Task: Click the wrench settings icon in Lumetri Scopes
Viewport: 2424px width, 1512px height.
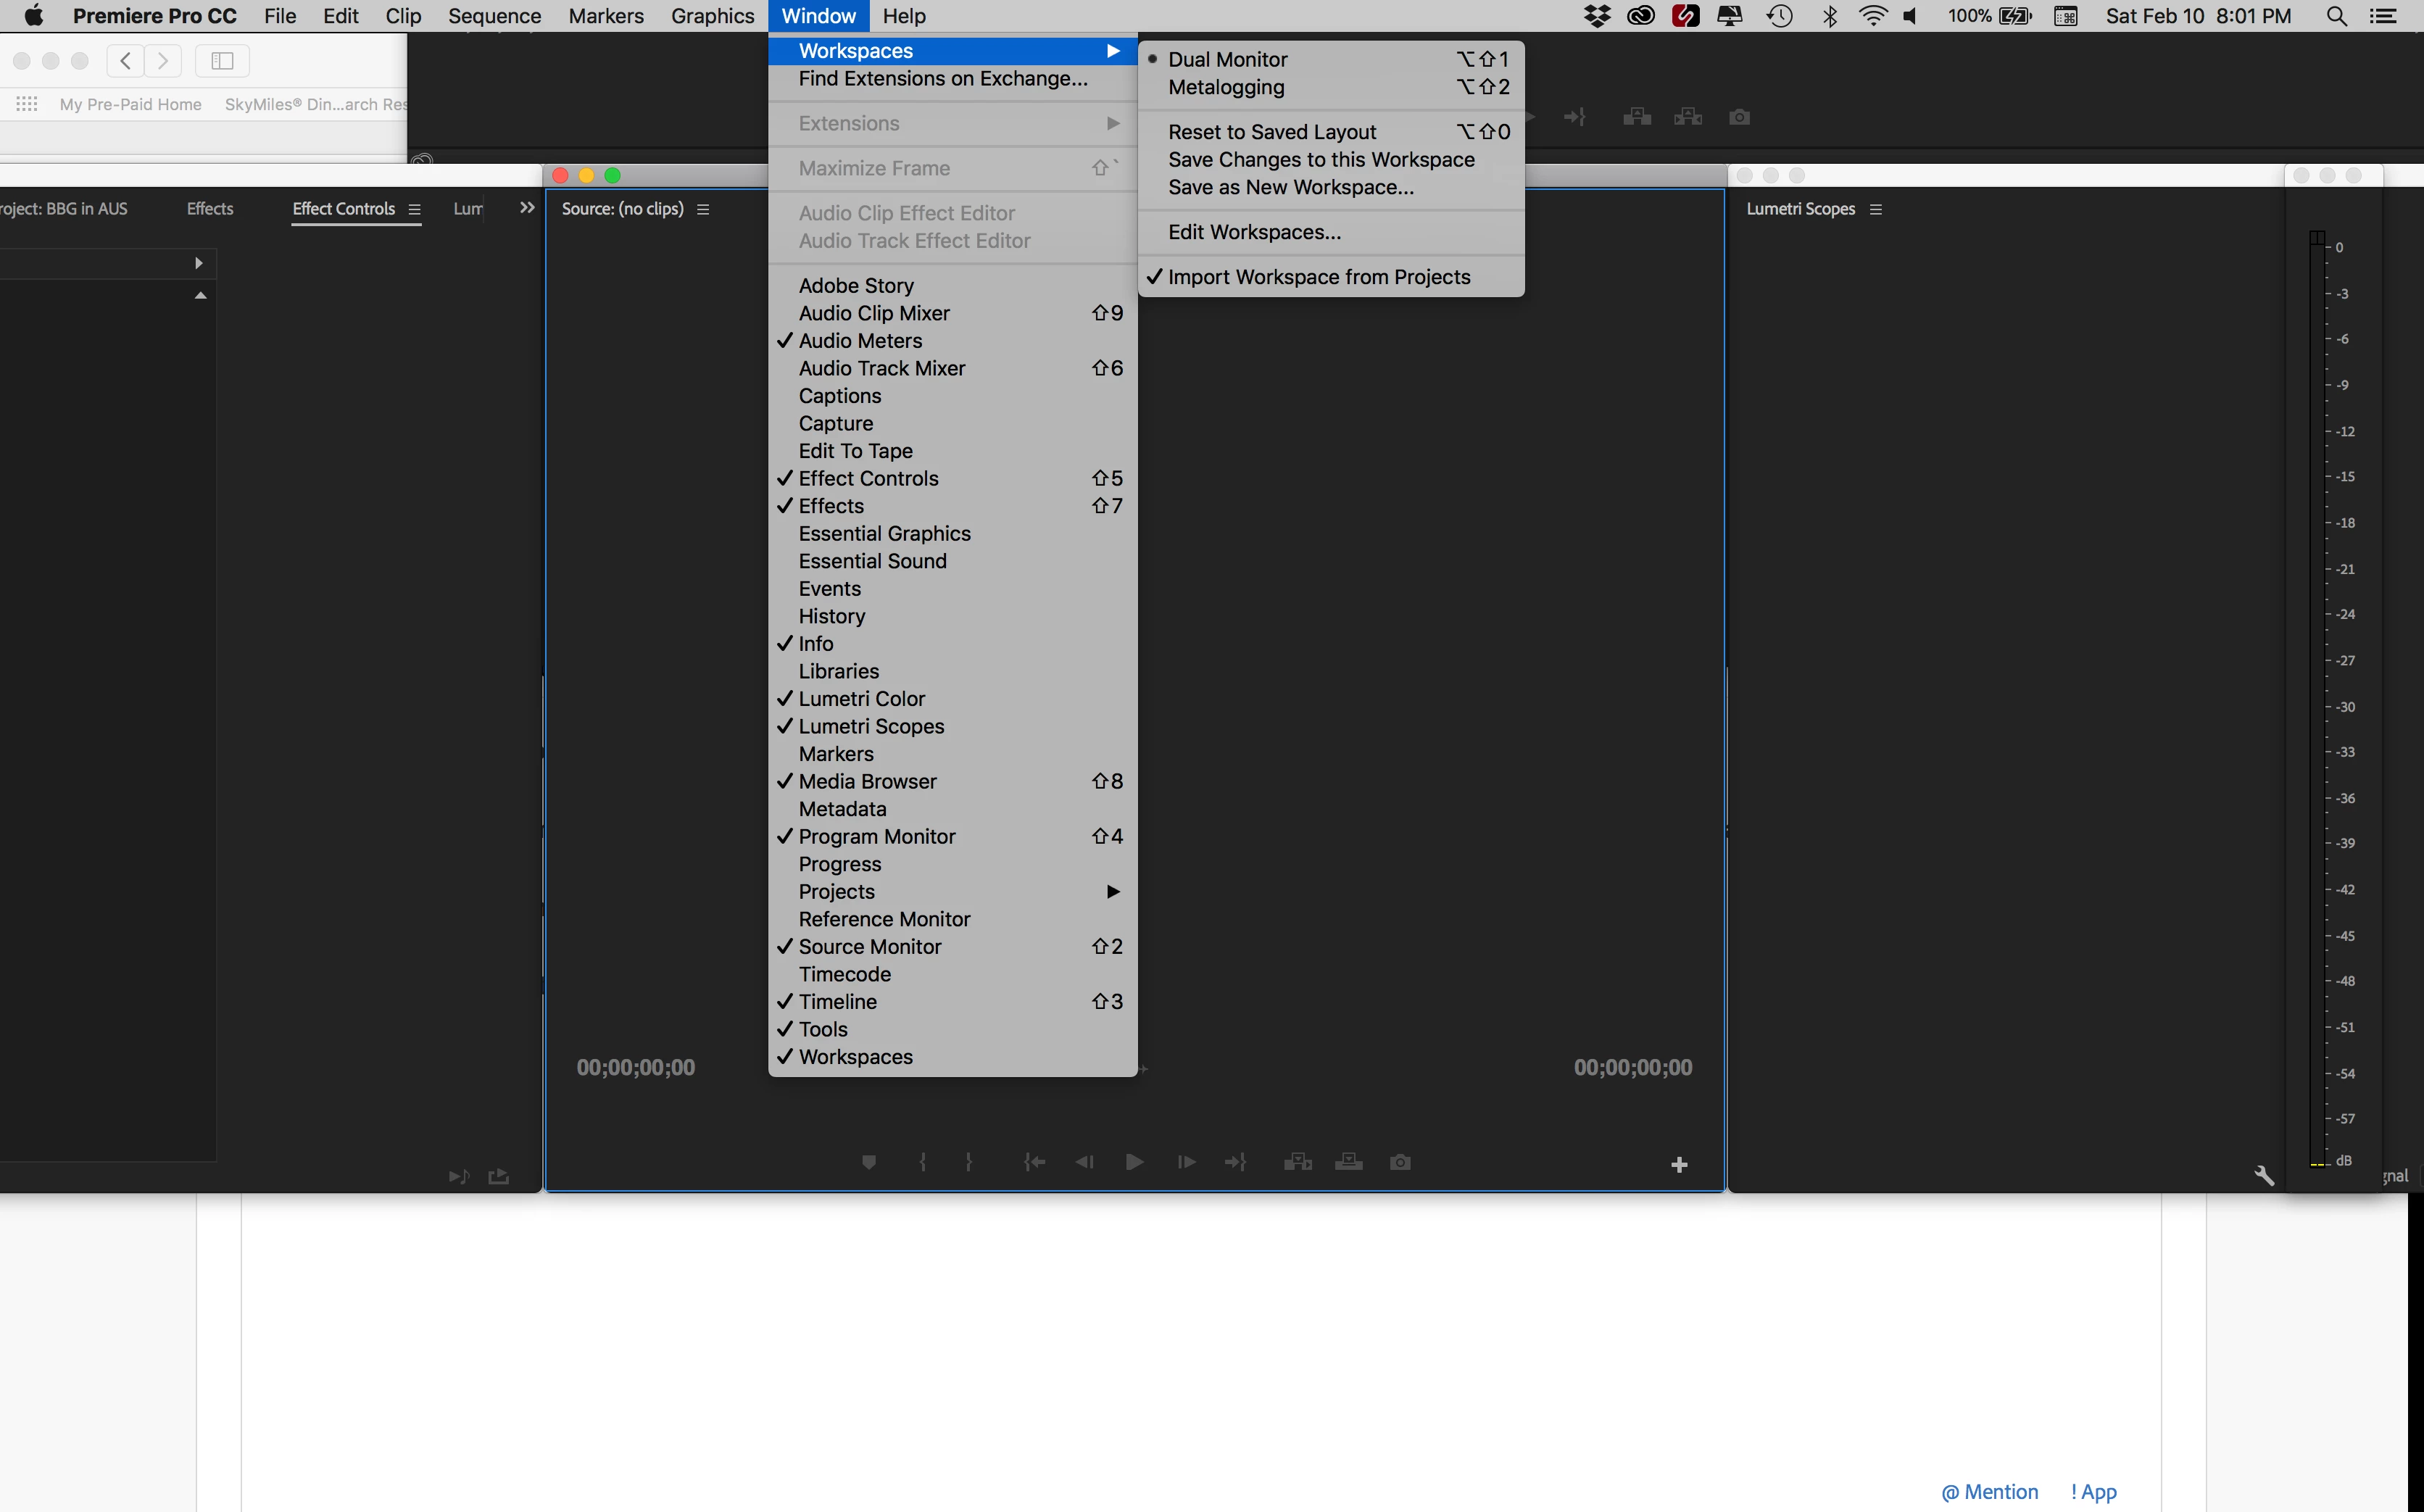Action: coord(2264,1176)
